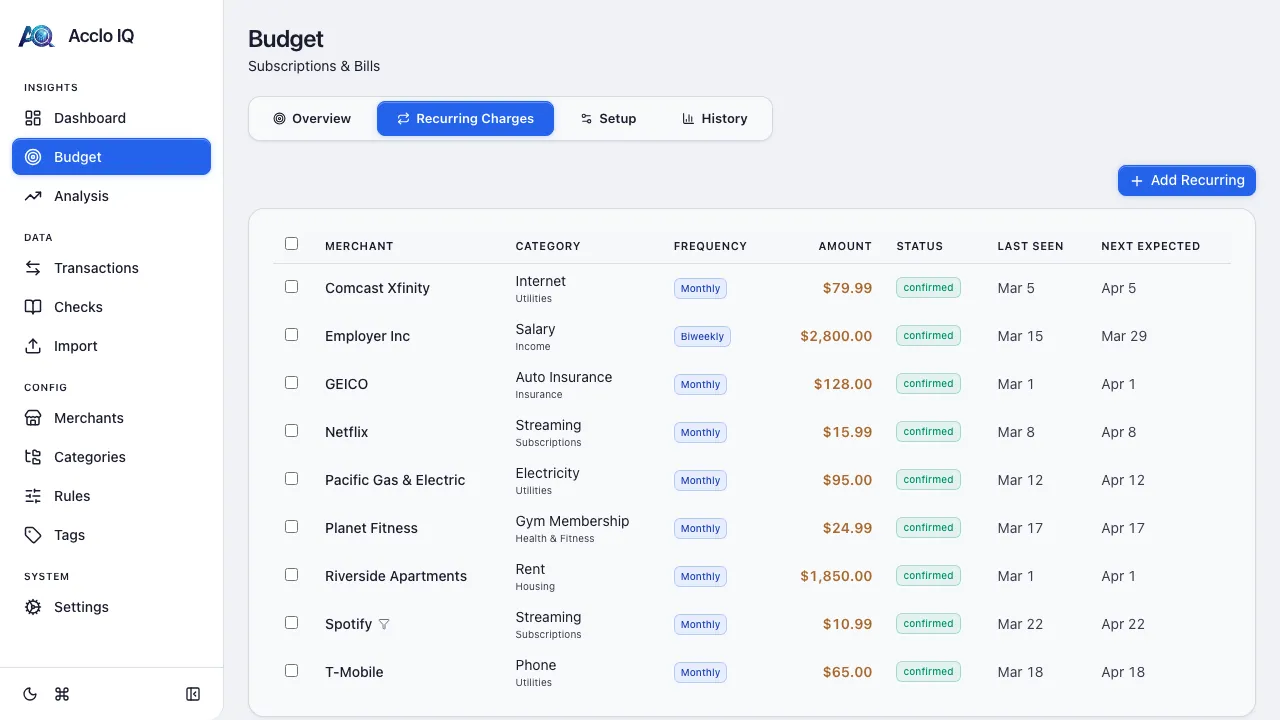Click the Analysis trend arrow icon
Screen dimensions: 1280x720
pos(33,196)
